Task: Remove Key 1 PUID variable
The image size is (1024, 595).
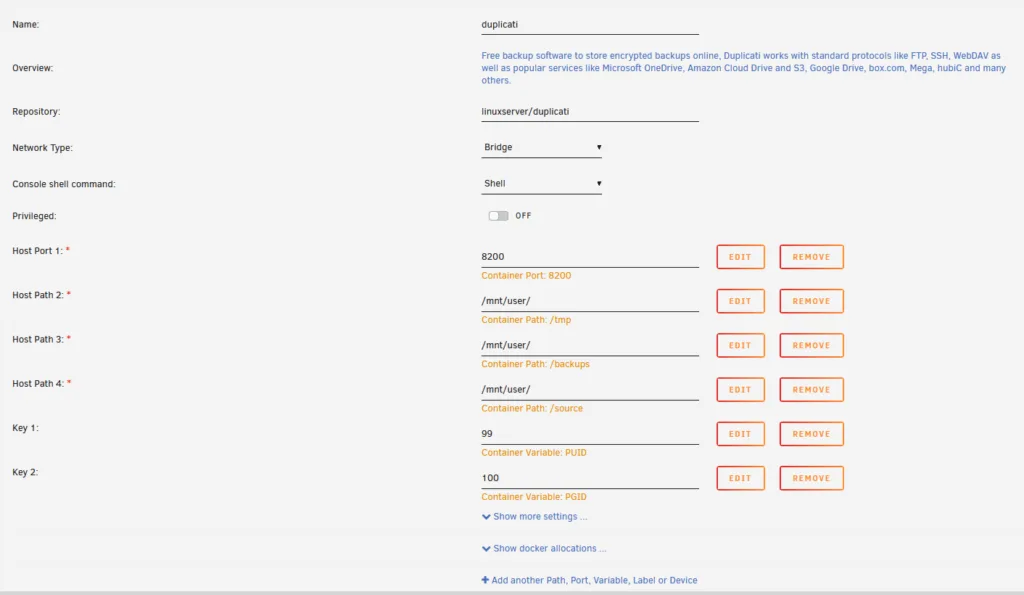Action: coord(811,434)
